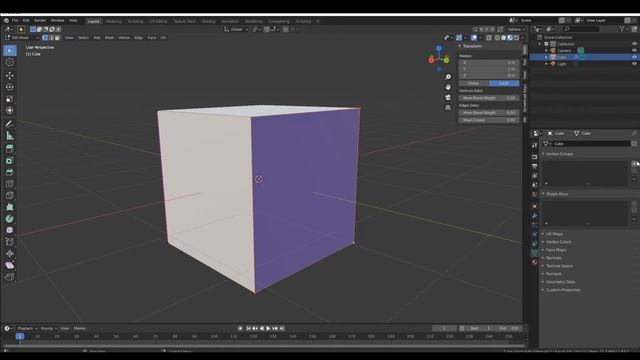640x360 pixels.
Task: Open the Modifier properties wrench tab
Action: [x=535, y=215]
